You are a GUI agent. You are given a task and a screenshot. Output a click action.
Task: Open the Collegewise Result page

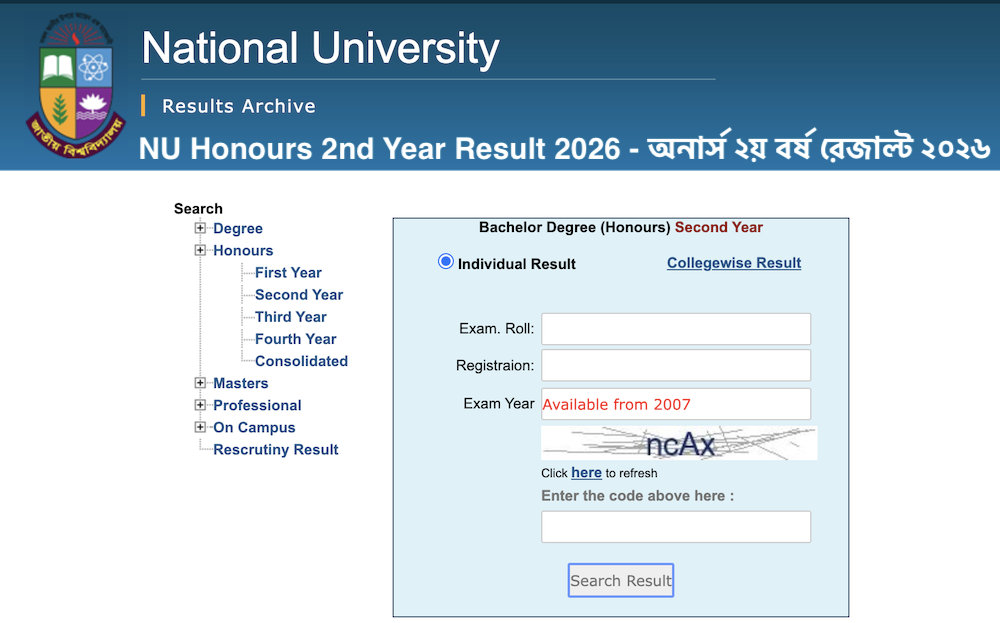[733, 262]
